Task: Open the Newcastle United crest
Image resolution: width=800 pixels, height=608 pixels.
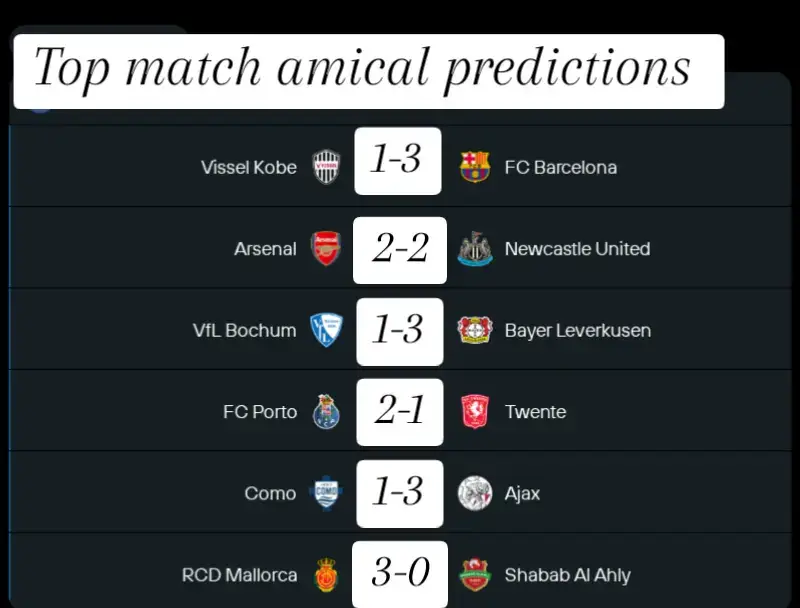Action: click(475, 248)
